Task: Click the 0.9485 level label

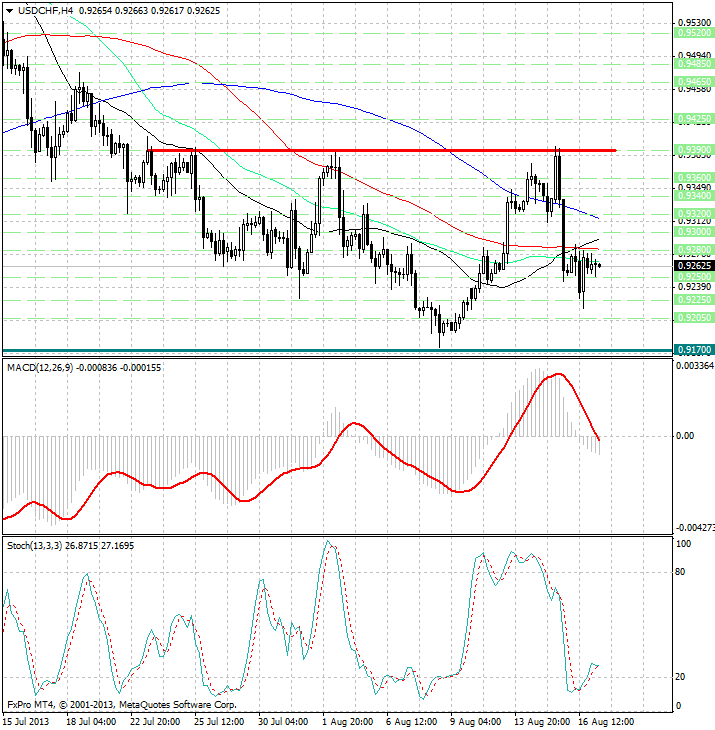Action: pos(693,64)
